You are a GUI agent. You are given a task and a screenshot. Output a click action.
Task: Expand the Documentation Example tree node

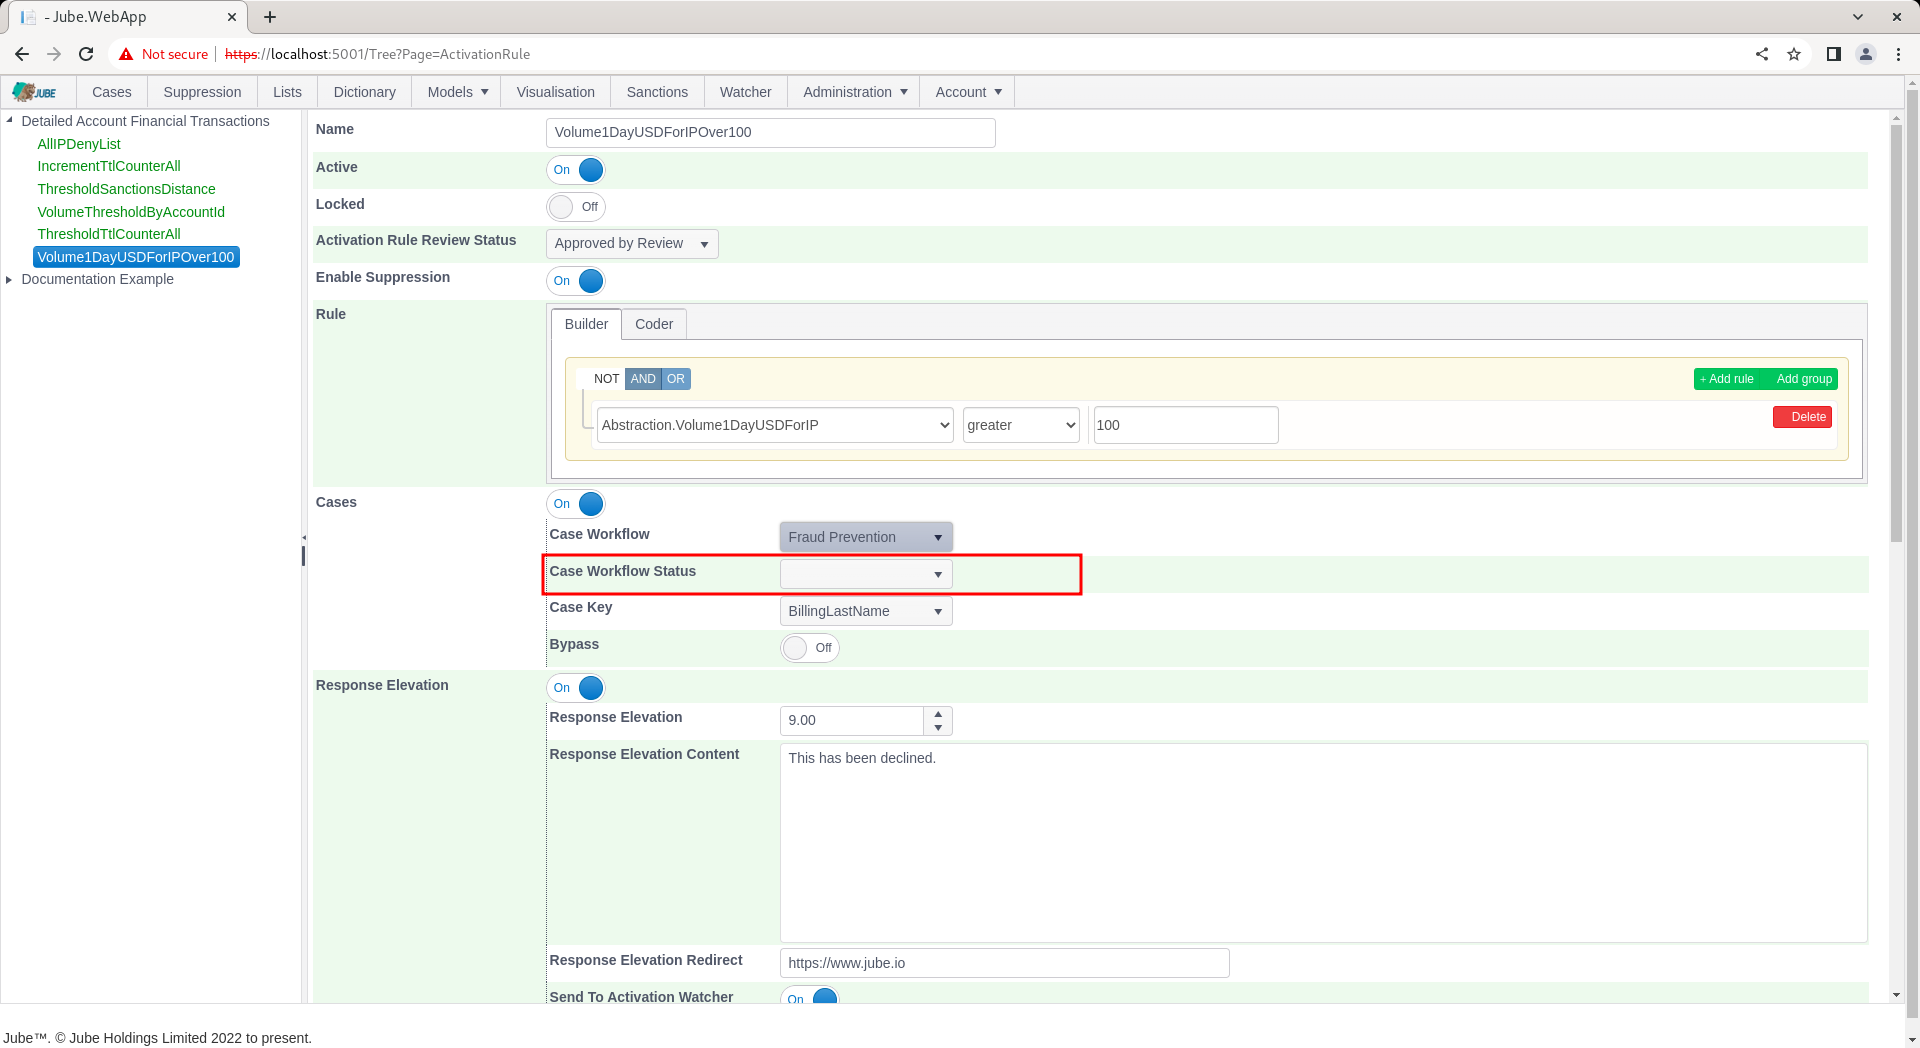pos(9,279)
